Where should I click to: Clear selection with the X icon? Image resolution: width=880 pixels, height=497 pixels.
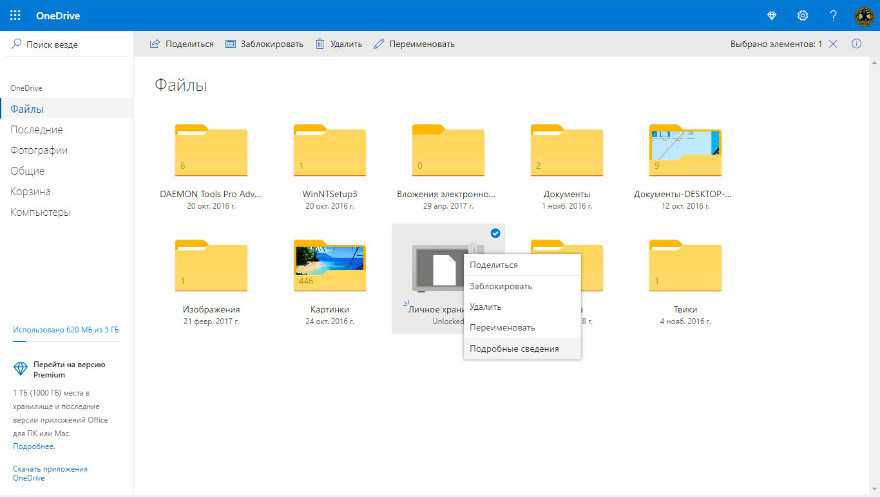[x=833, y=44]
